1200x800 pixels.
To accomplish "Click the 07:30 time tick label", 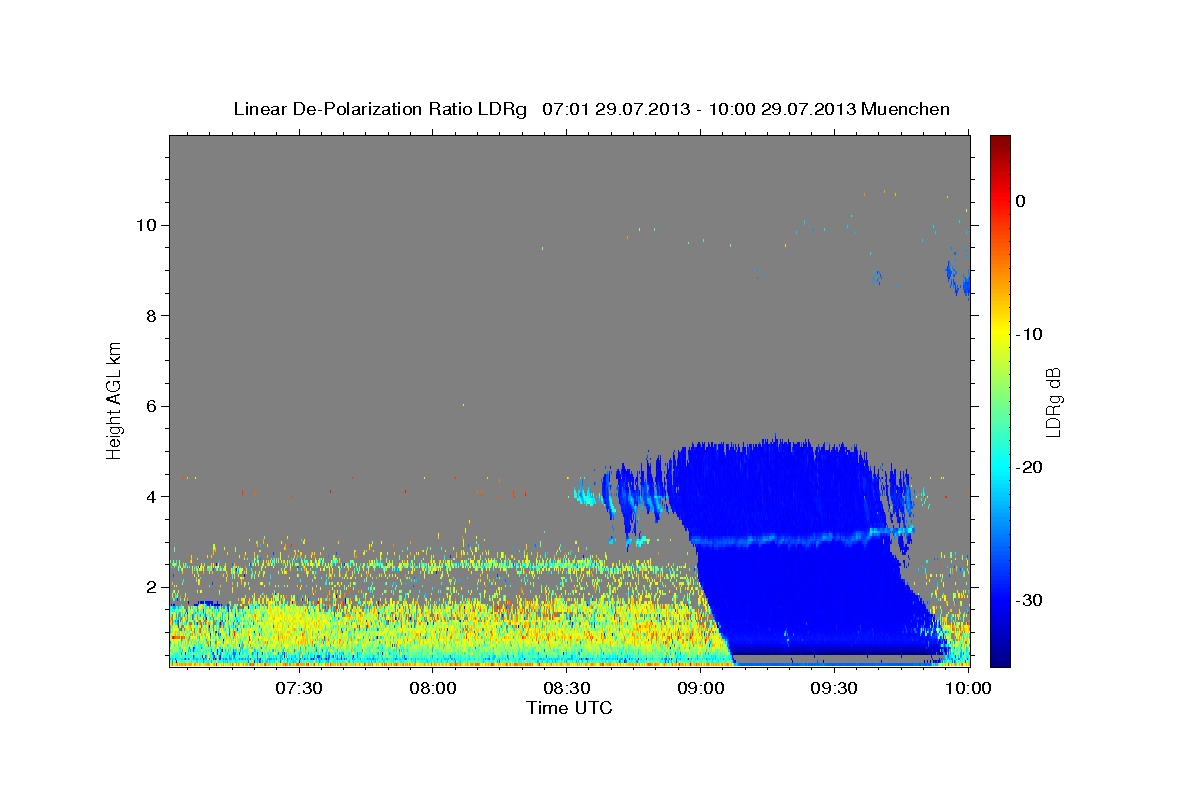I will 298,689.
